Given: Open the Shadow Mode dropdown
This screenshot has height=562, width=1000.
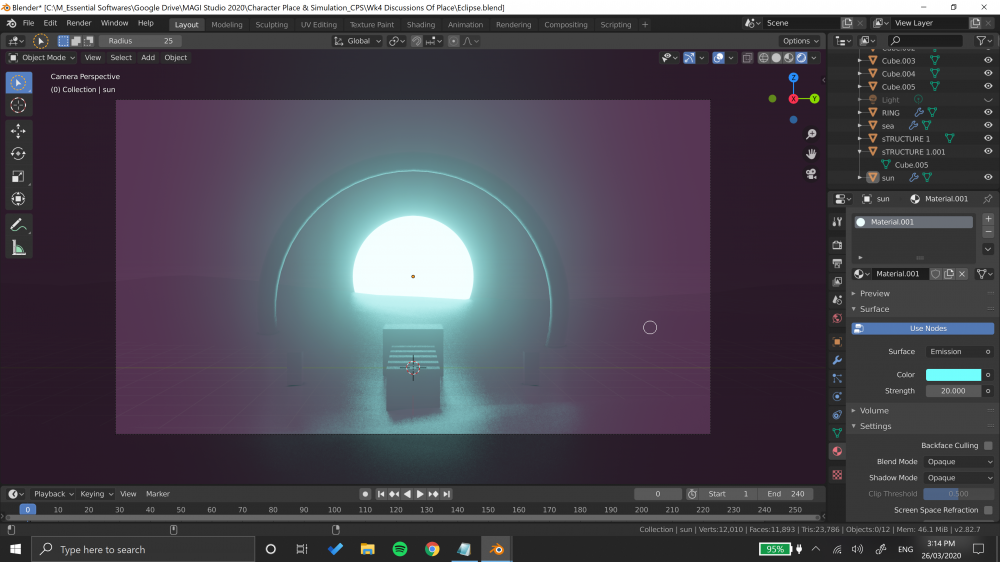Looking at the screenshot, I should click(959, 477).
